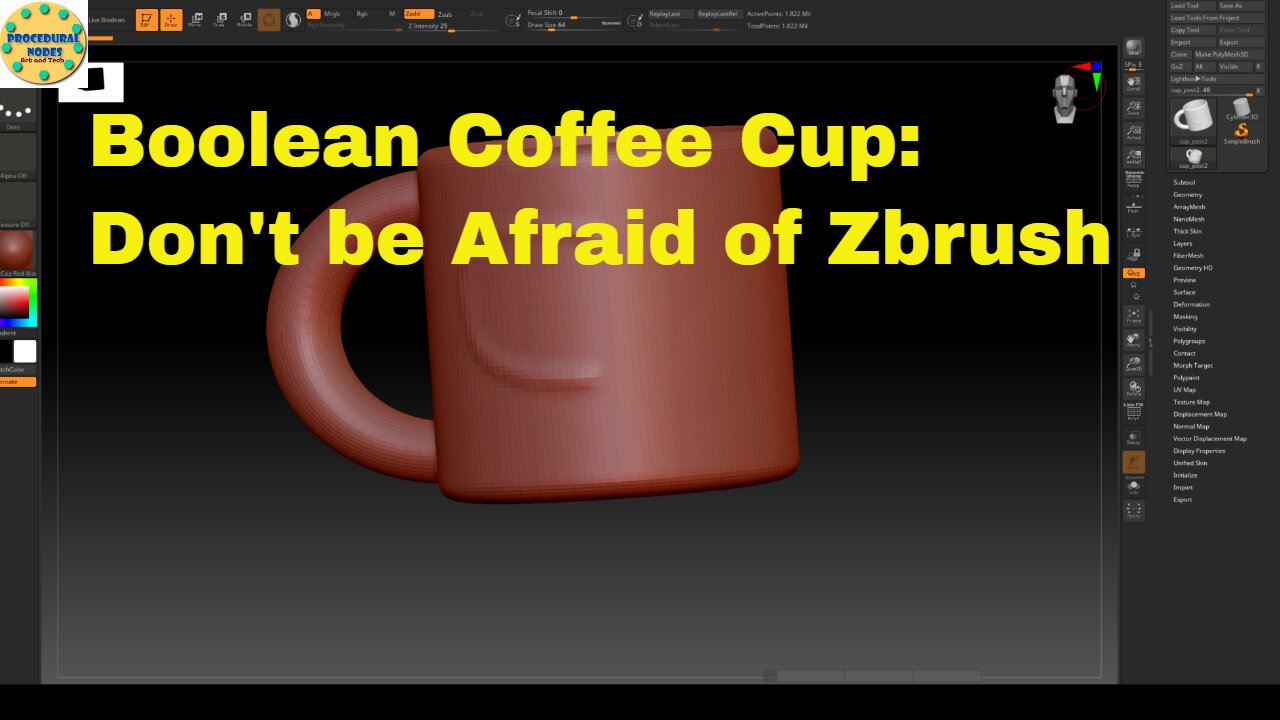Image resolution: width=1280 pixels, height=720 pixels.
Task: Toggle the Transp transparency icon
Action: [1133, 437]
